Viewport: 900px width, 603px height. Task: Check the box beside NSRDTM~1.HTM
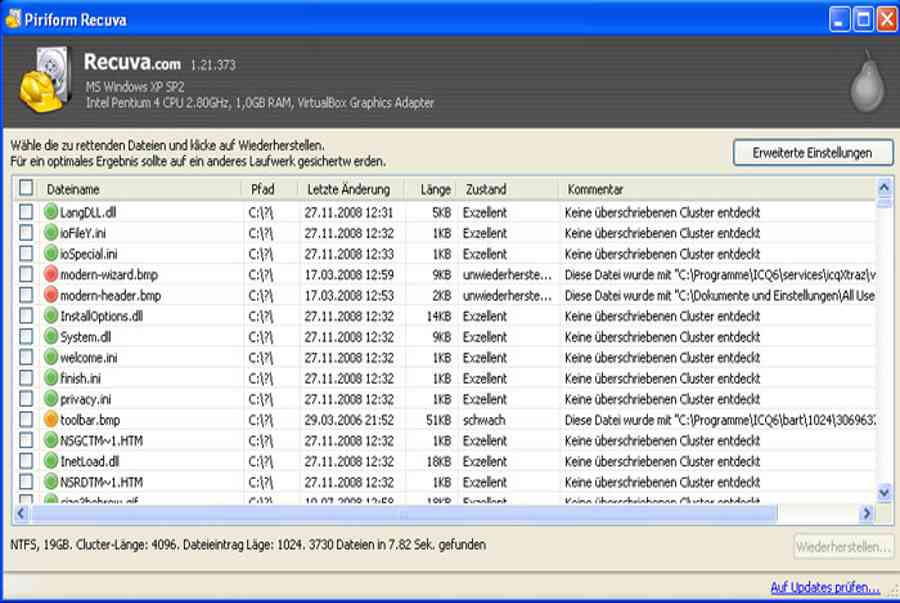(x=26, y=481)
